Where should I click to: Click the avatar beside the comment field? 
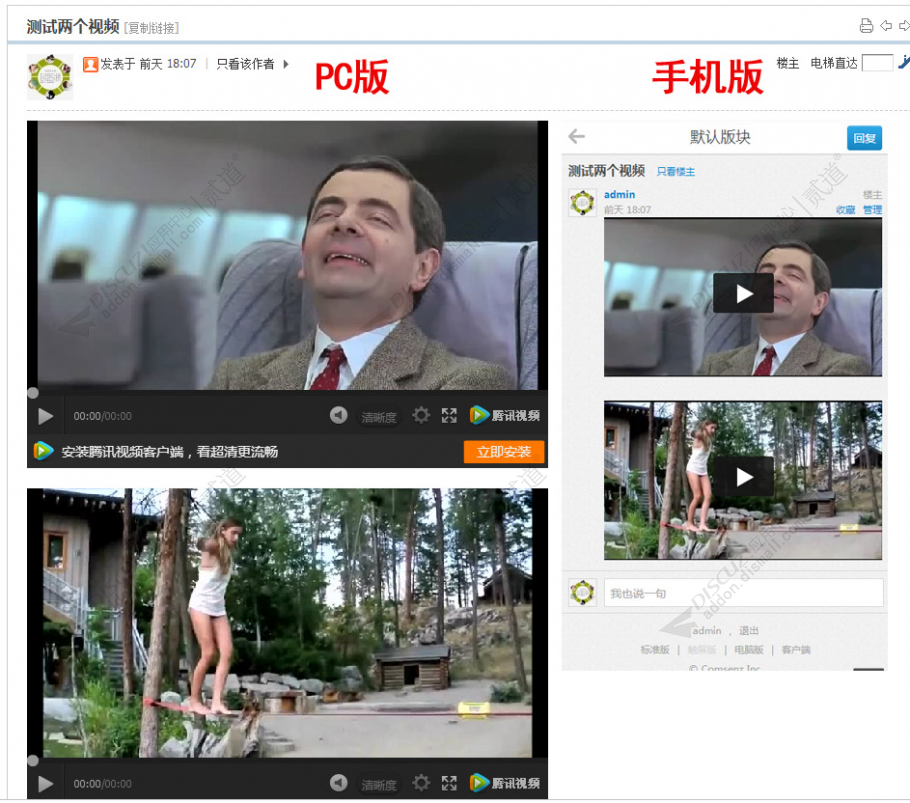[582, 593]
